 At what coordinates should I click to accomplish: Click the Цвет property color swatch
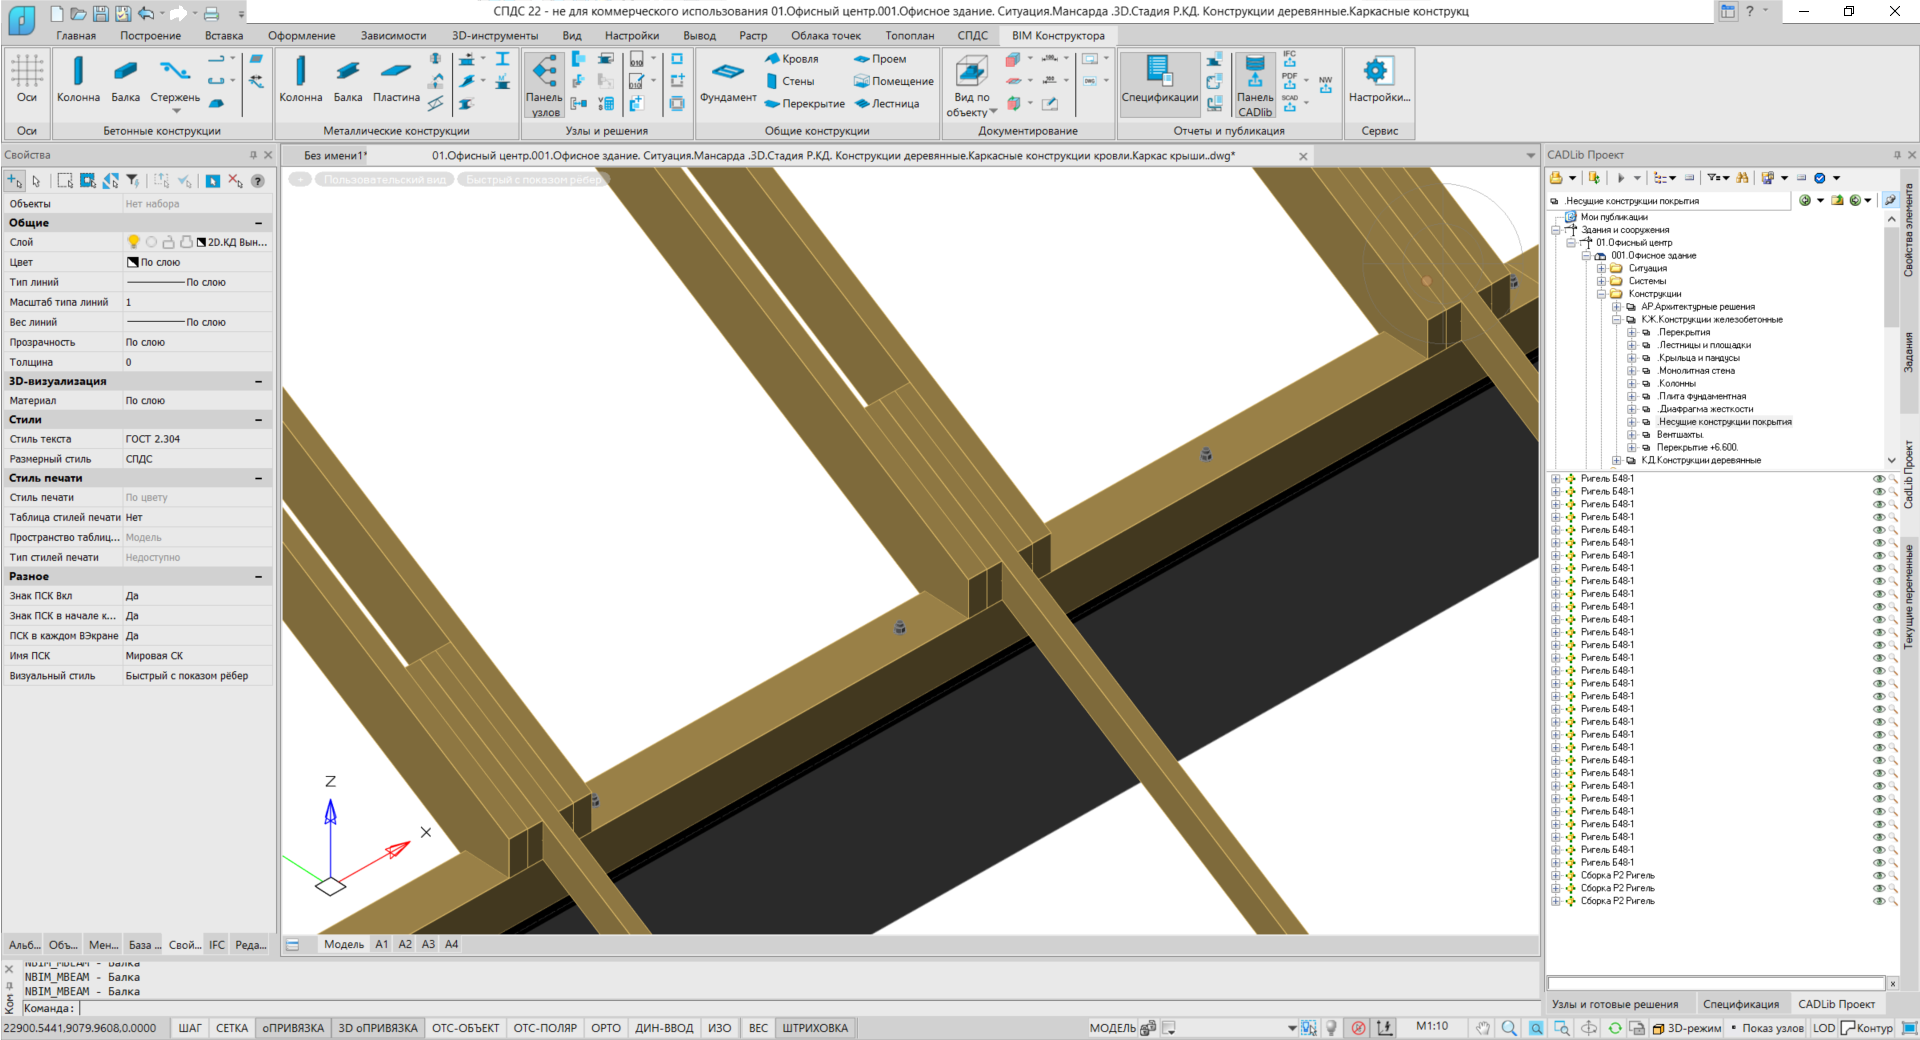click(x=132, y=262)
